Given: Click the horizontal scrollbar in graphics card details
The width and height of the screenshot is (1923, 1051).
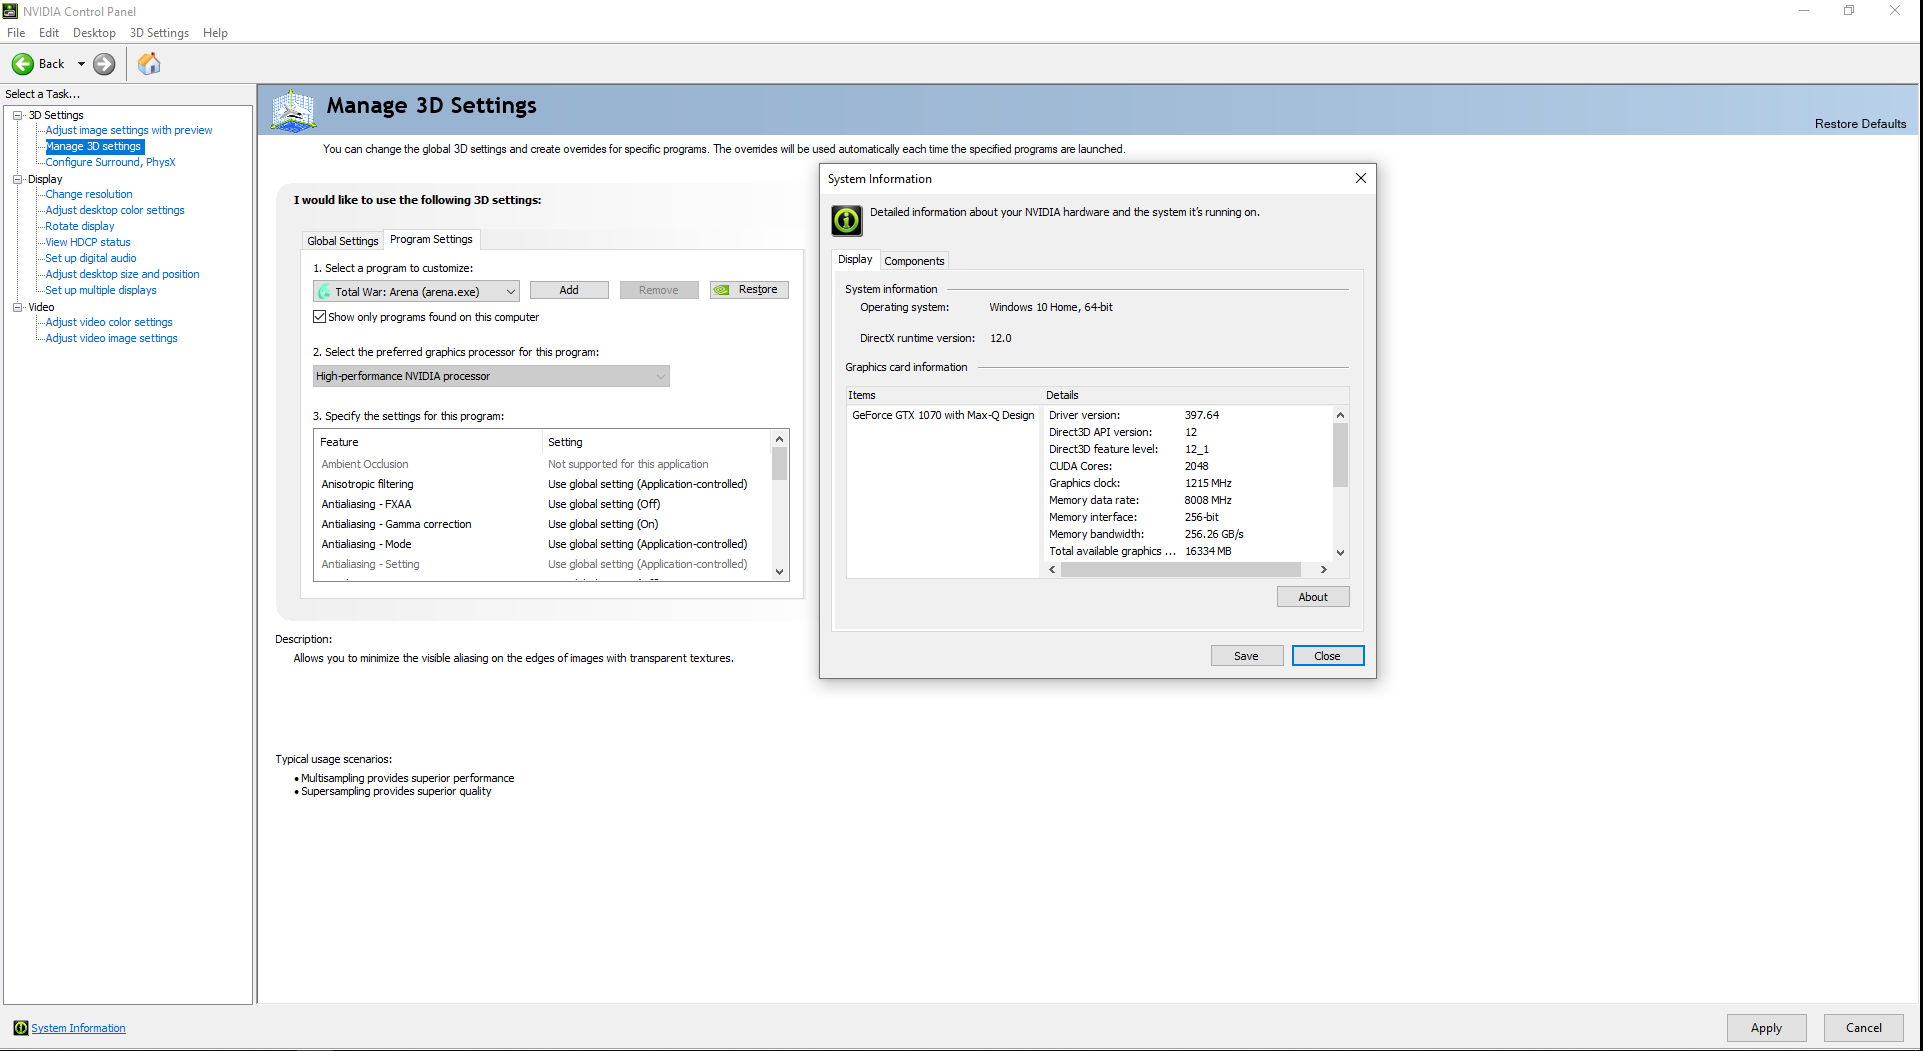Looking at the screenshot, I should pyautogui.click(x=1180, y=569).
